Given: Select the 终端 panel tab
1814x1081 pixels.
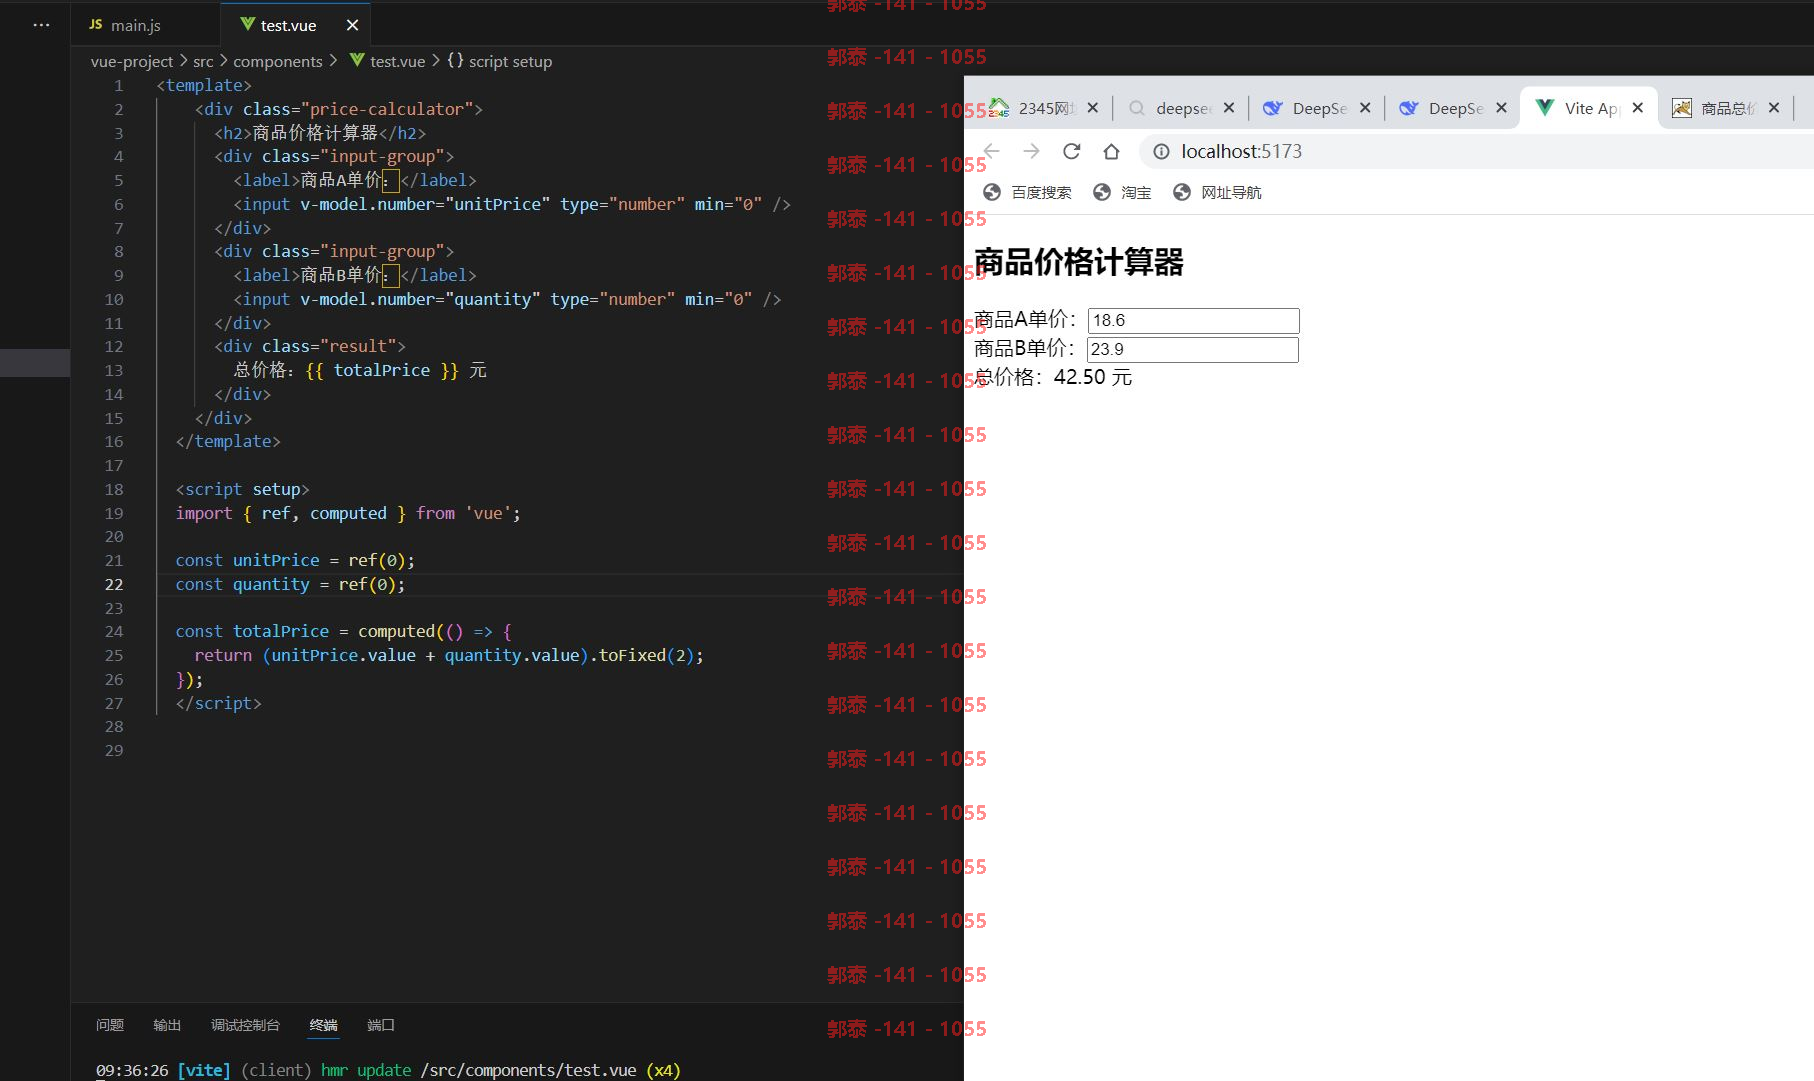Looking at the screenshot, I should 323,1025.
